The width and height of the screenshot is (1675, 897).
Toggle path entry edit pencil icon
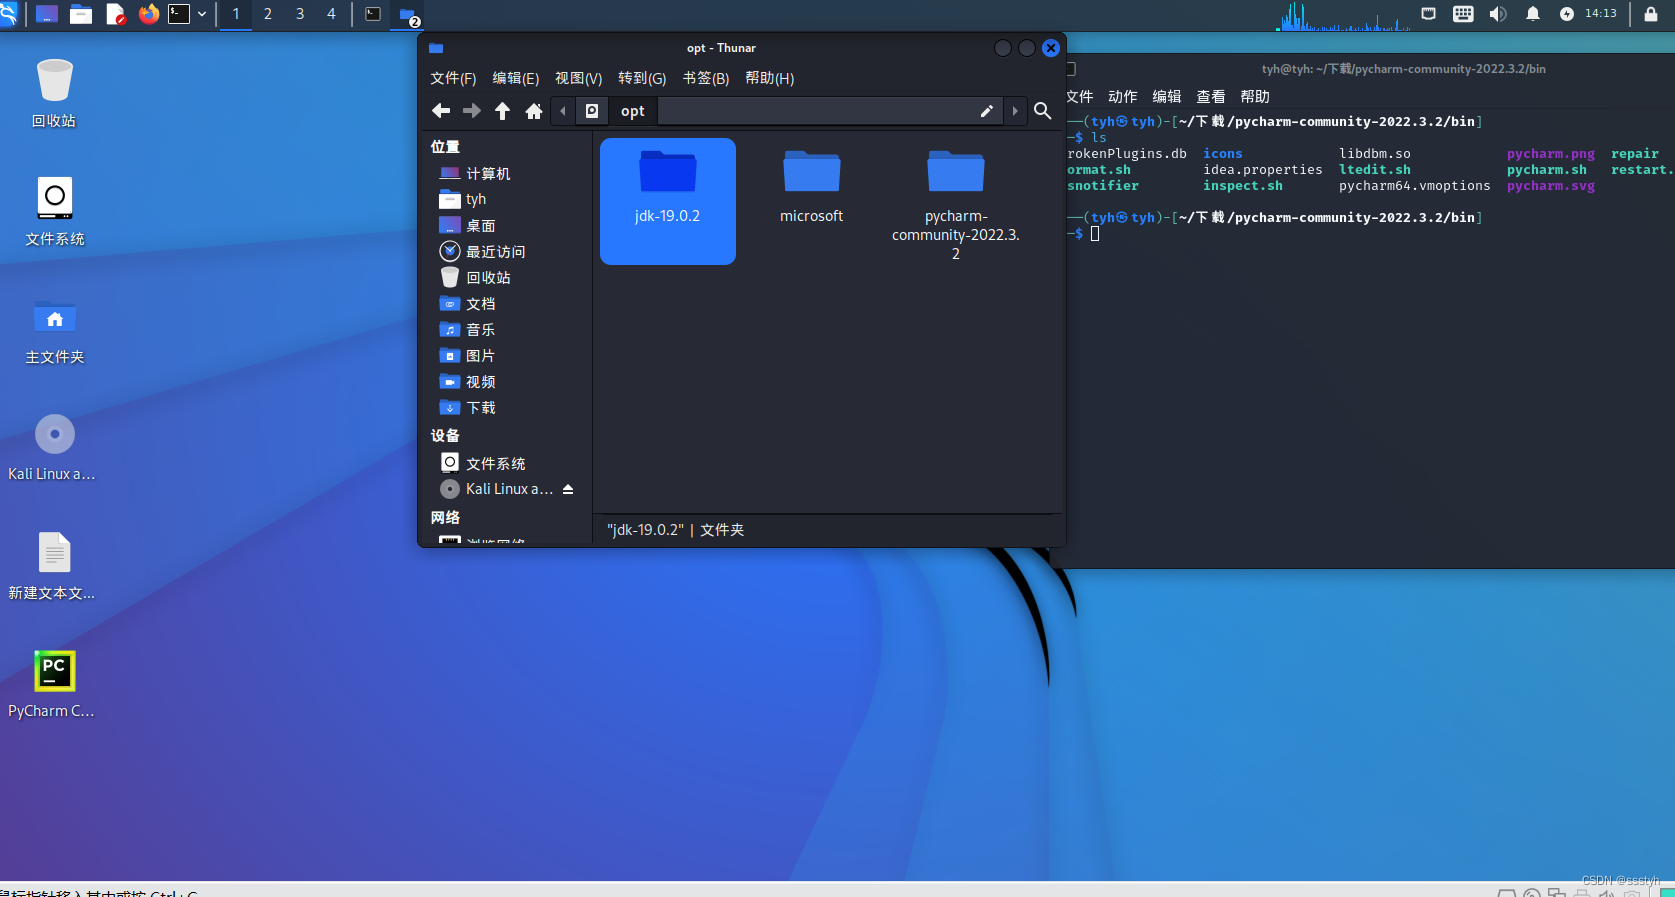pyautogui.click(x=987, y=111)
